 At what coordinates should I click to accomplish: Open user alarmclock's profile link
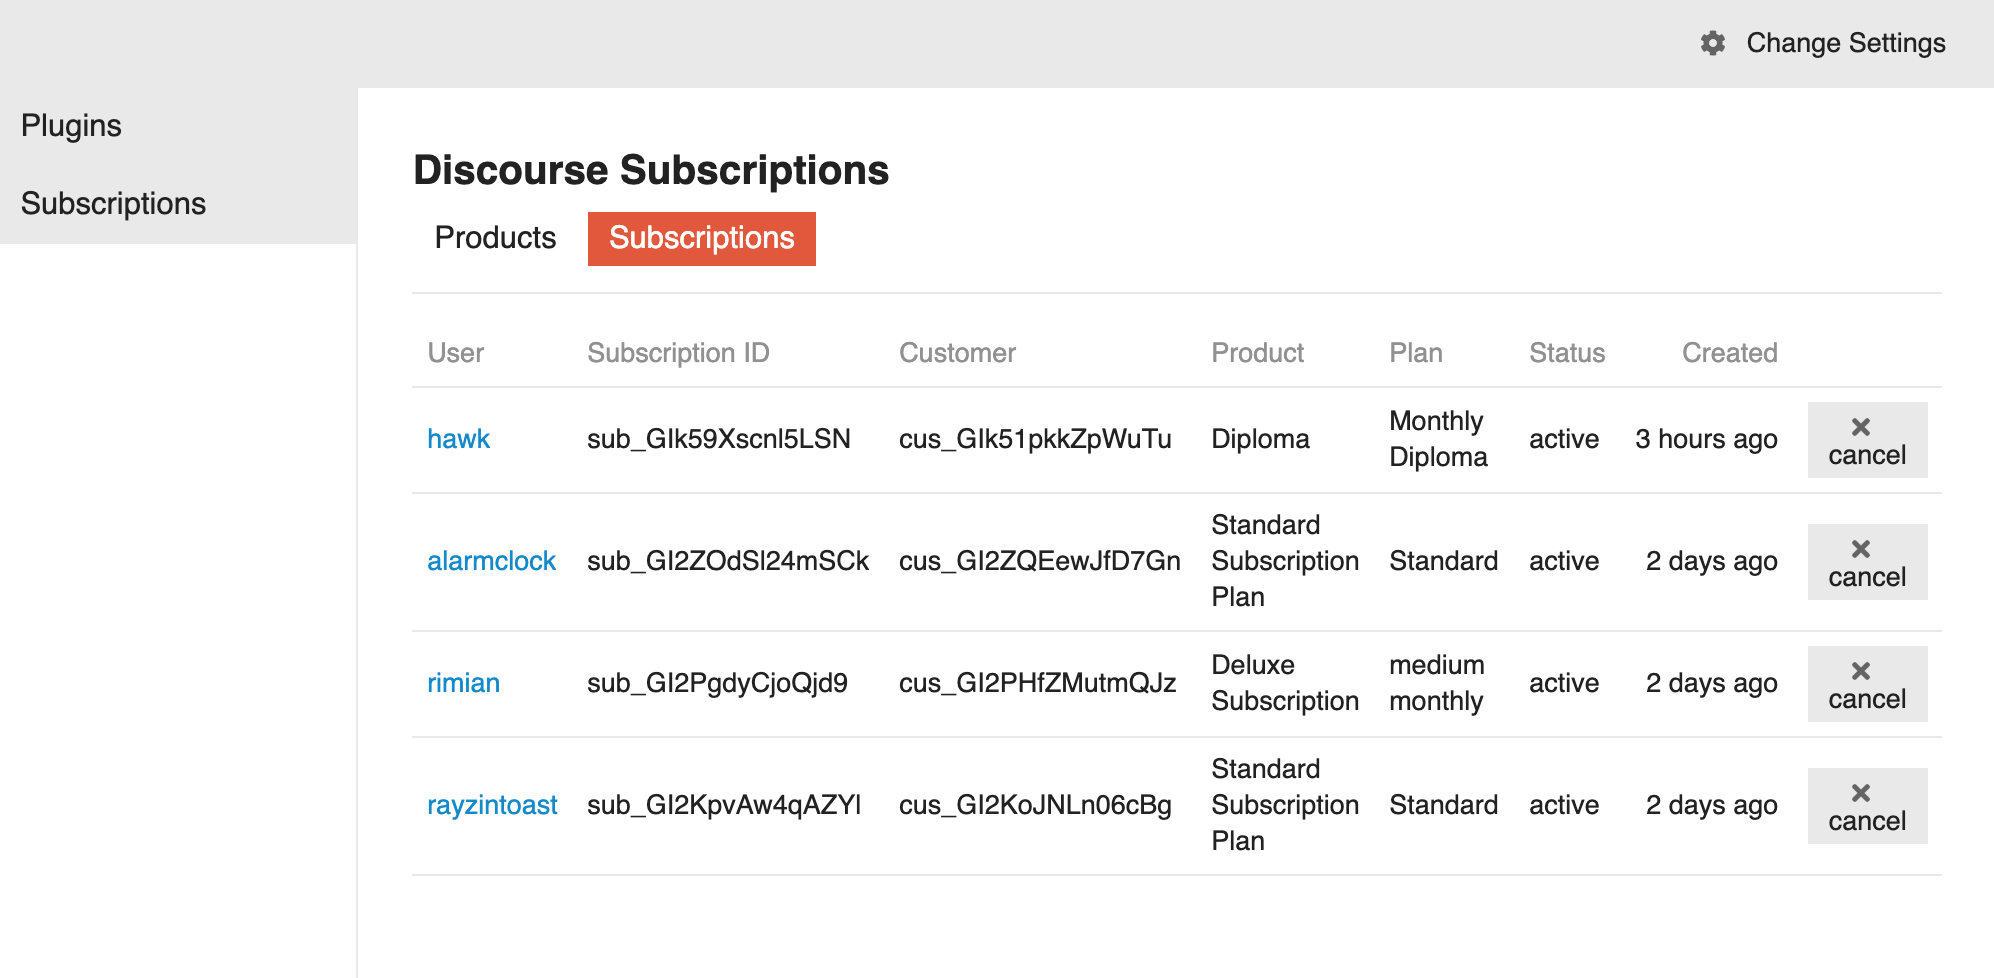(x=491, y=561)
